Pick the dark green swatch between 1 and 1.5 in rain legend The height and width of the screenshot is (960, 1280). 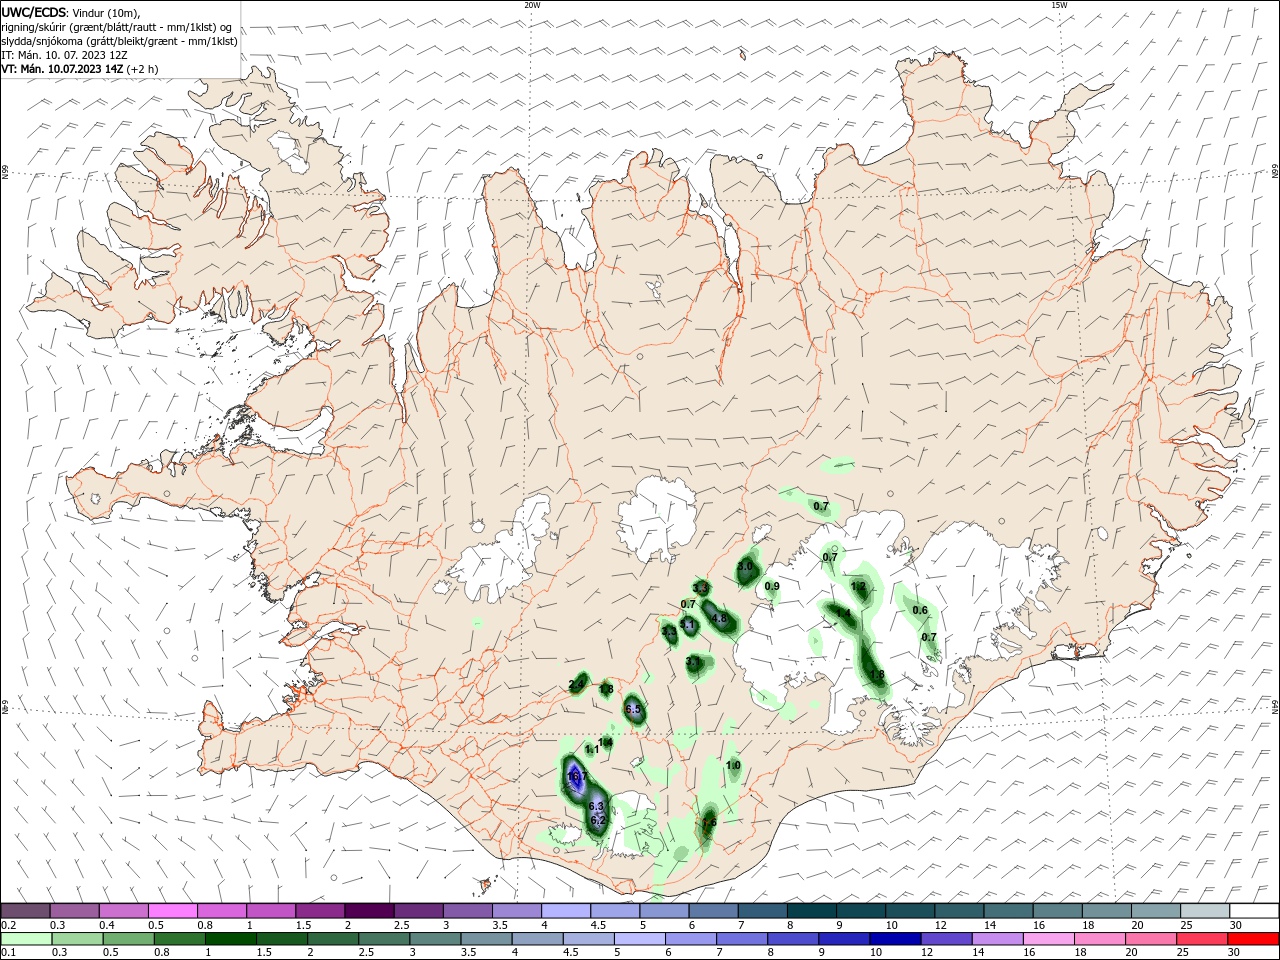[231, 939]
